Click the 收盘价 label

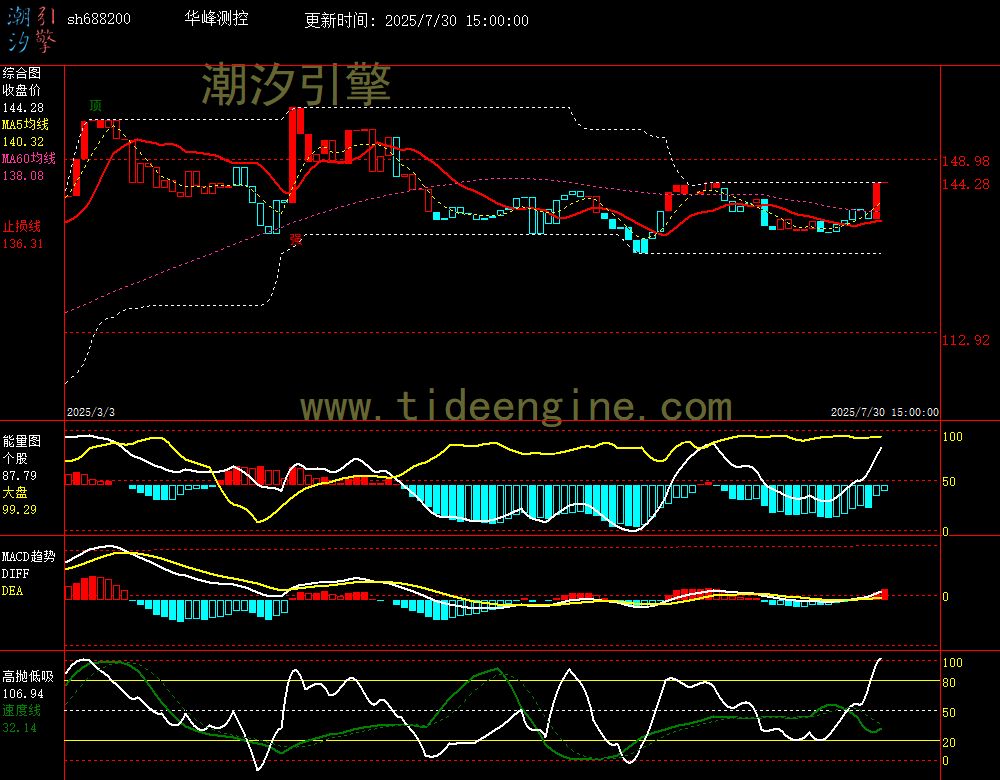pos(22,91)
